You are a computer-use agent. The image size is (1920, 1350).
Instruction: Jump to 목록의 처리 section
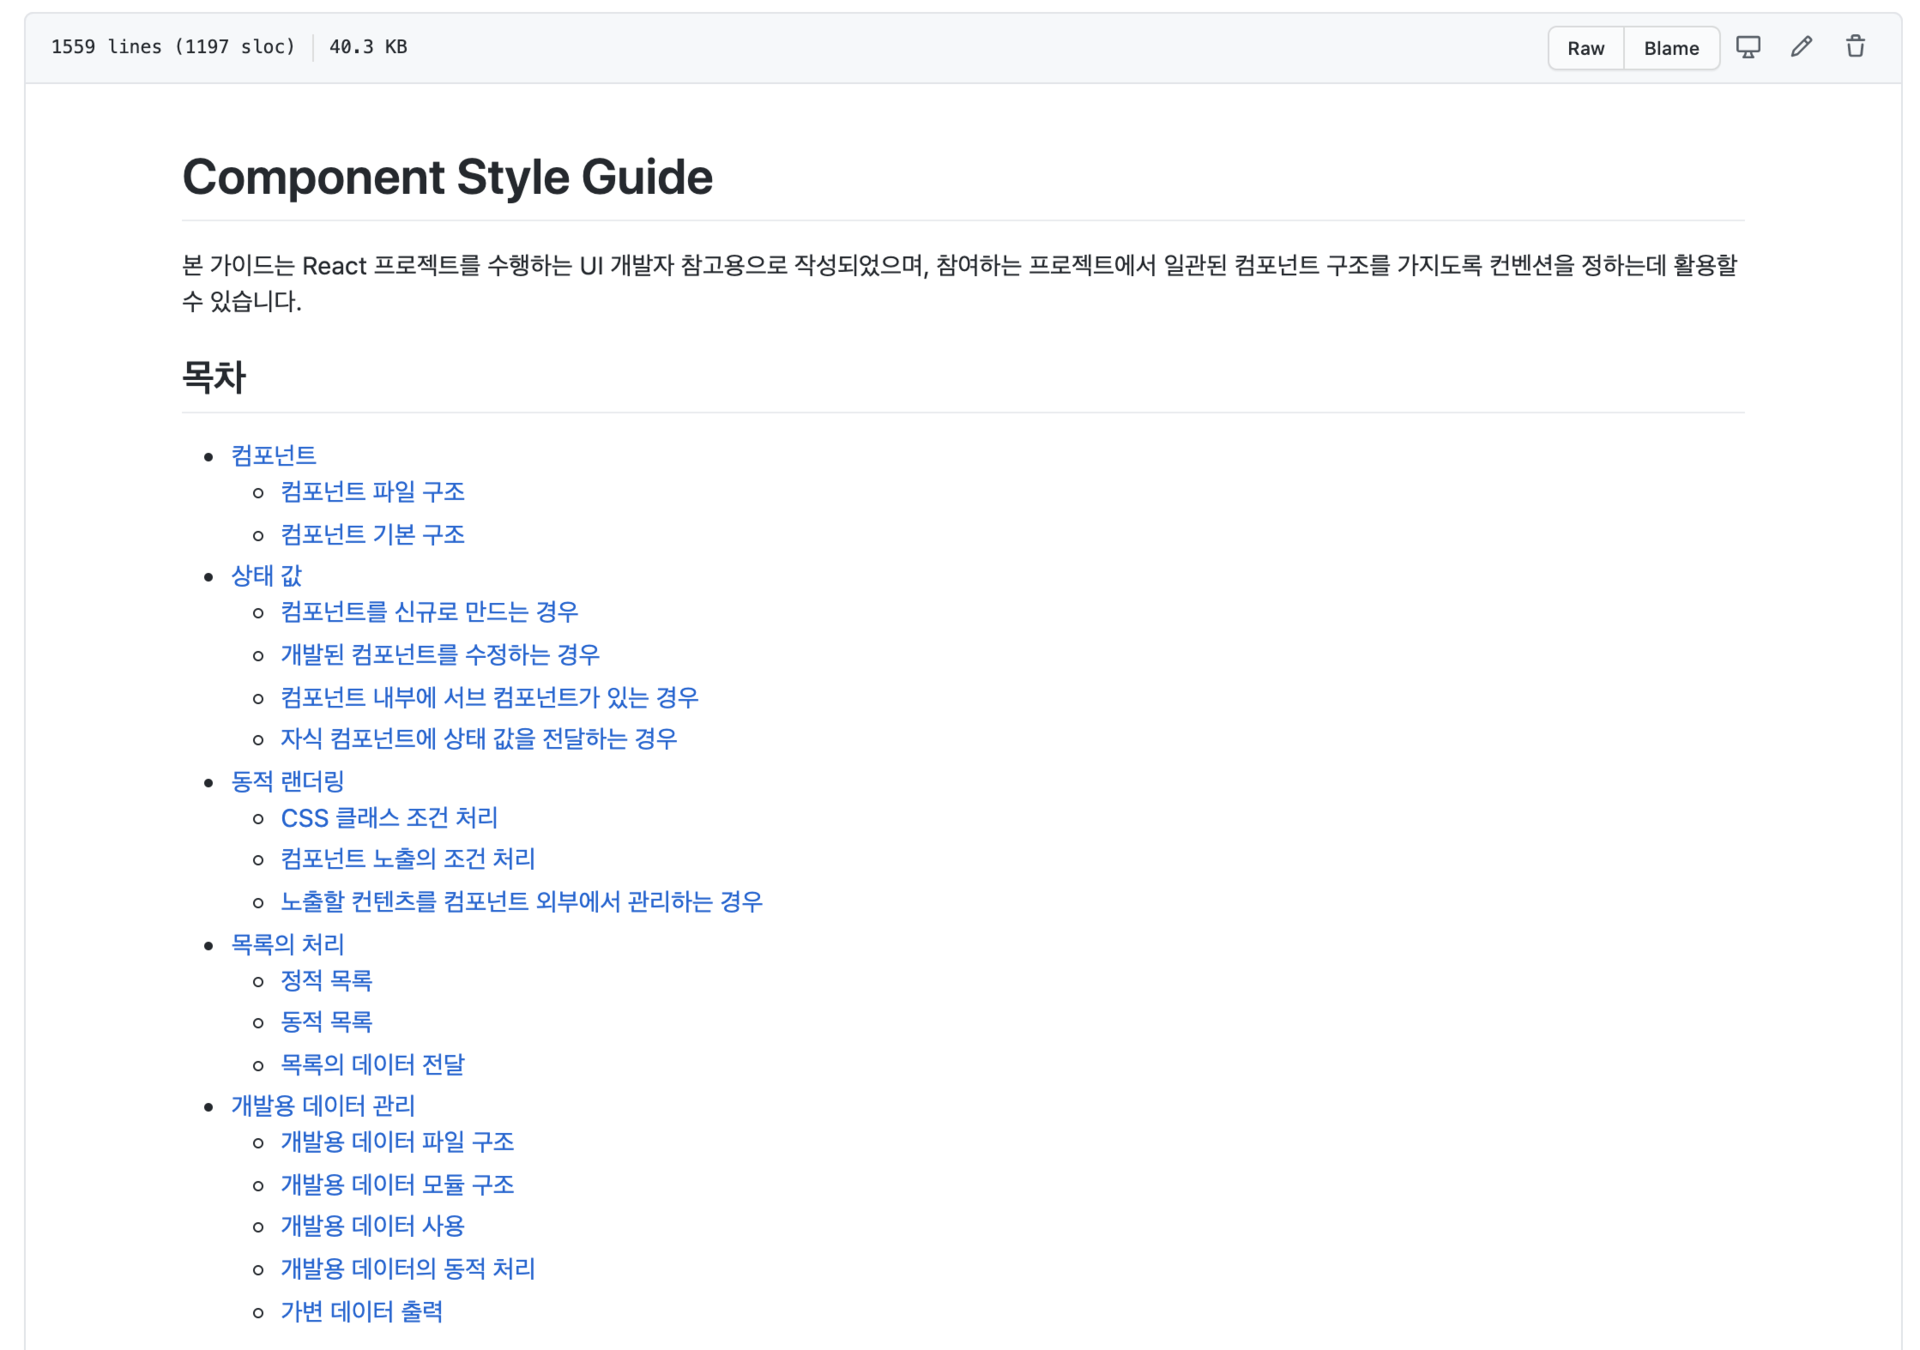(287, 945)
